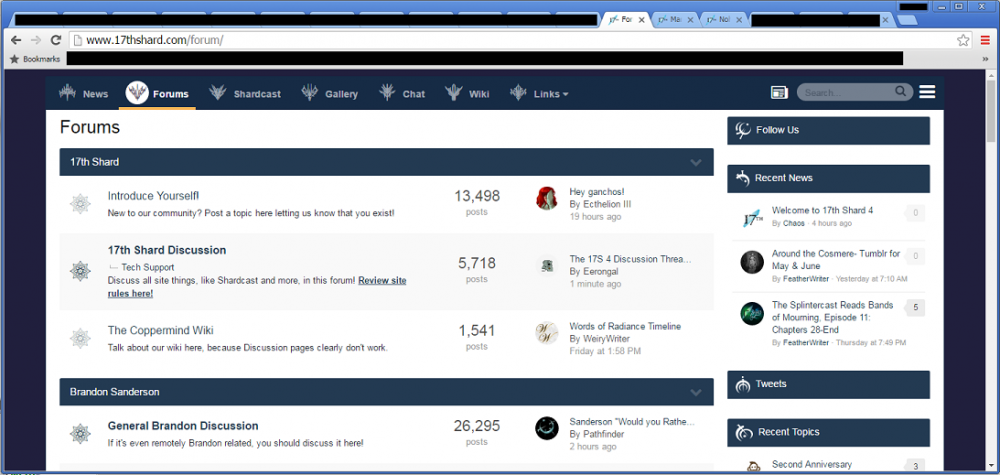The image size is (1000, 475).
Task: Click The Coppermind Wiki forum status icon
Action: [80, 339]
